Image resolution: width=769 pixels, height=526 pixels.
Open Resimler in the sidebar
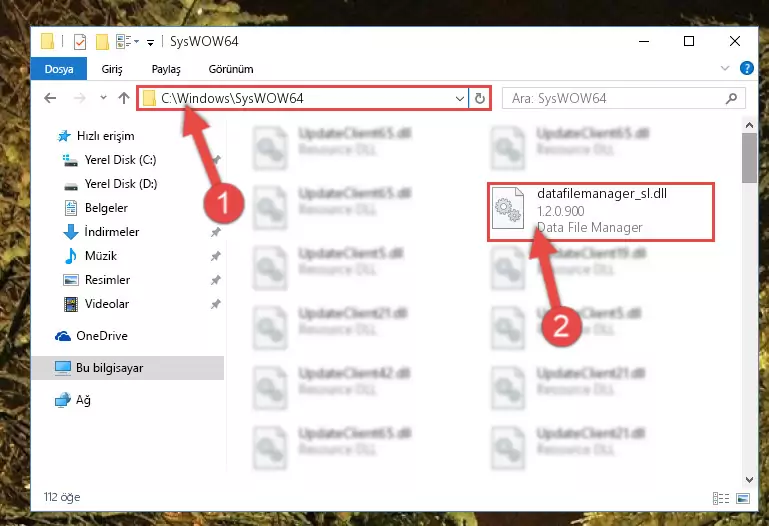tap(107, 280)
